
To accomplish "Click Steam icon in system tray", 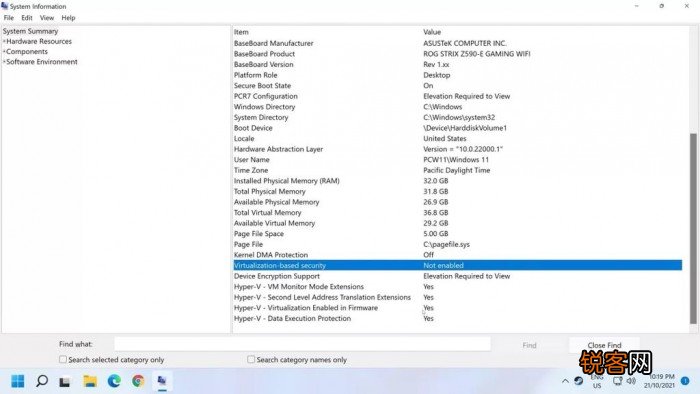I will click(x=579, y=381).
